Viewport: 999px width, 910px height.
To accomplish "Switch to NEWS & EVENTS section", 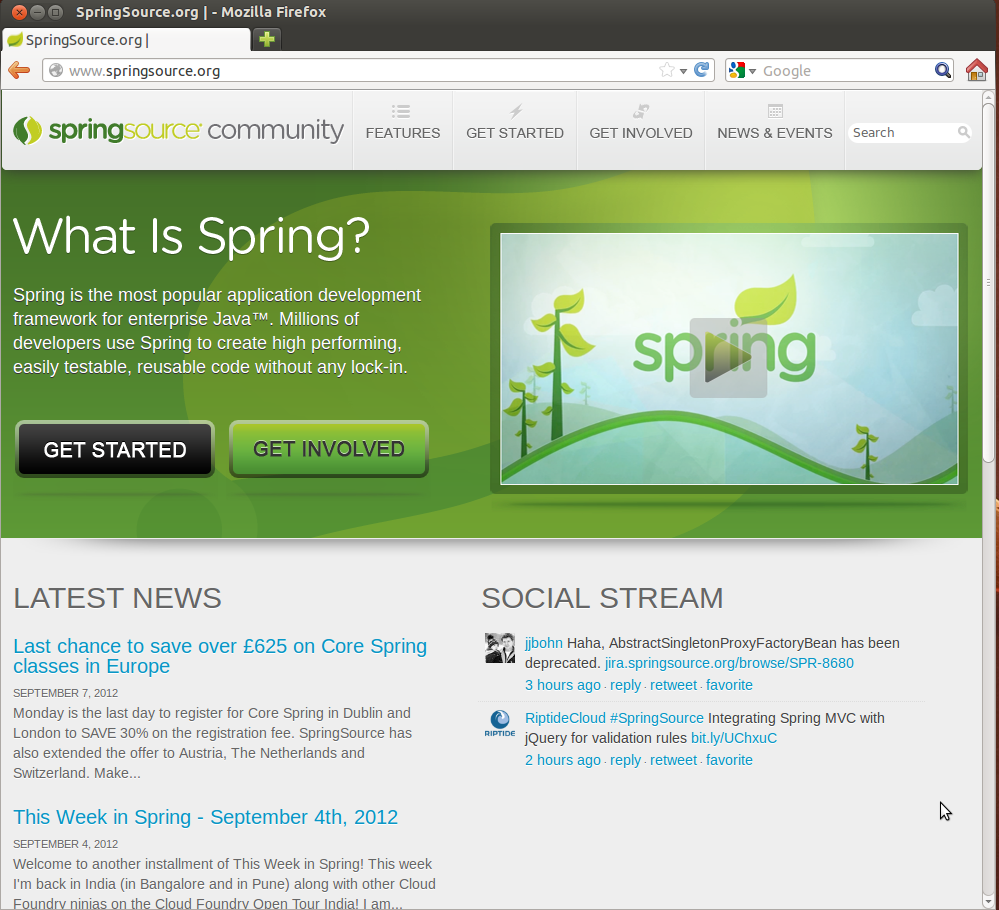I will coord(774,131).
